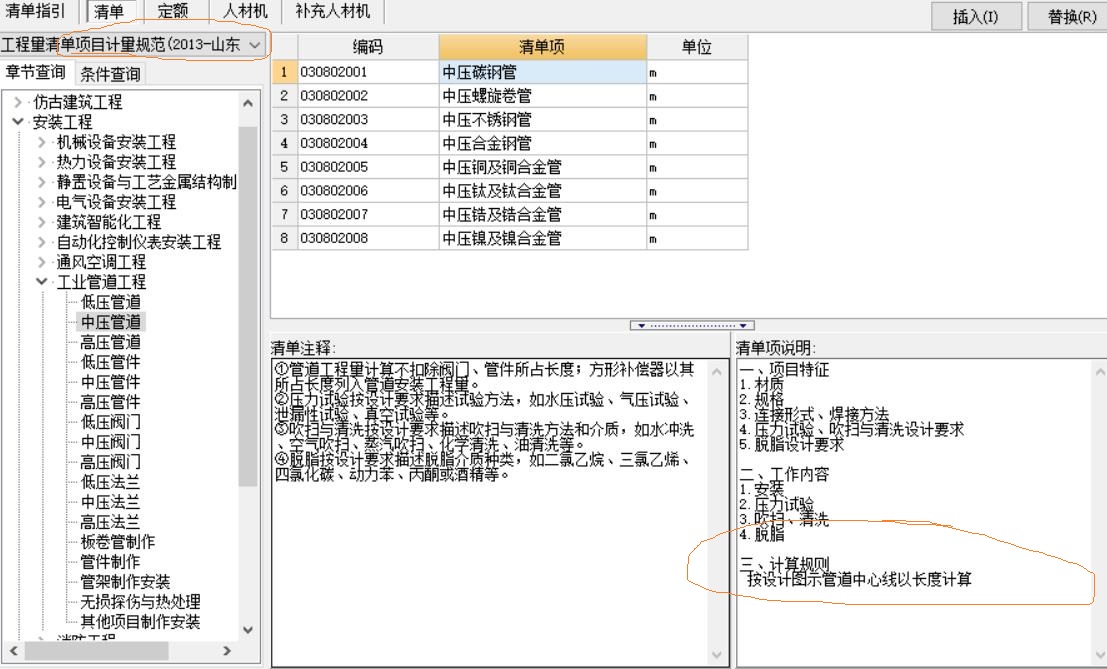Switch to the 定额 tab

point(173,11)
